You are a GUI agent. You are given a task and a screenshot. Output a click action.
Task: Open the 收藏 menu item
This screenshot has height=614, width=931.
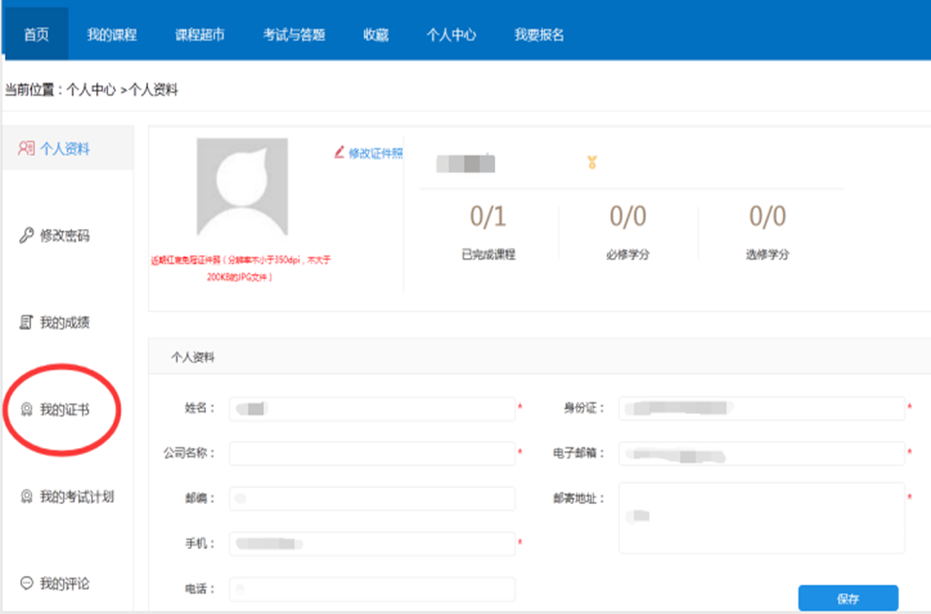point(376,35)
